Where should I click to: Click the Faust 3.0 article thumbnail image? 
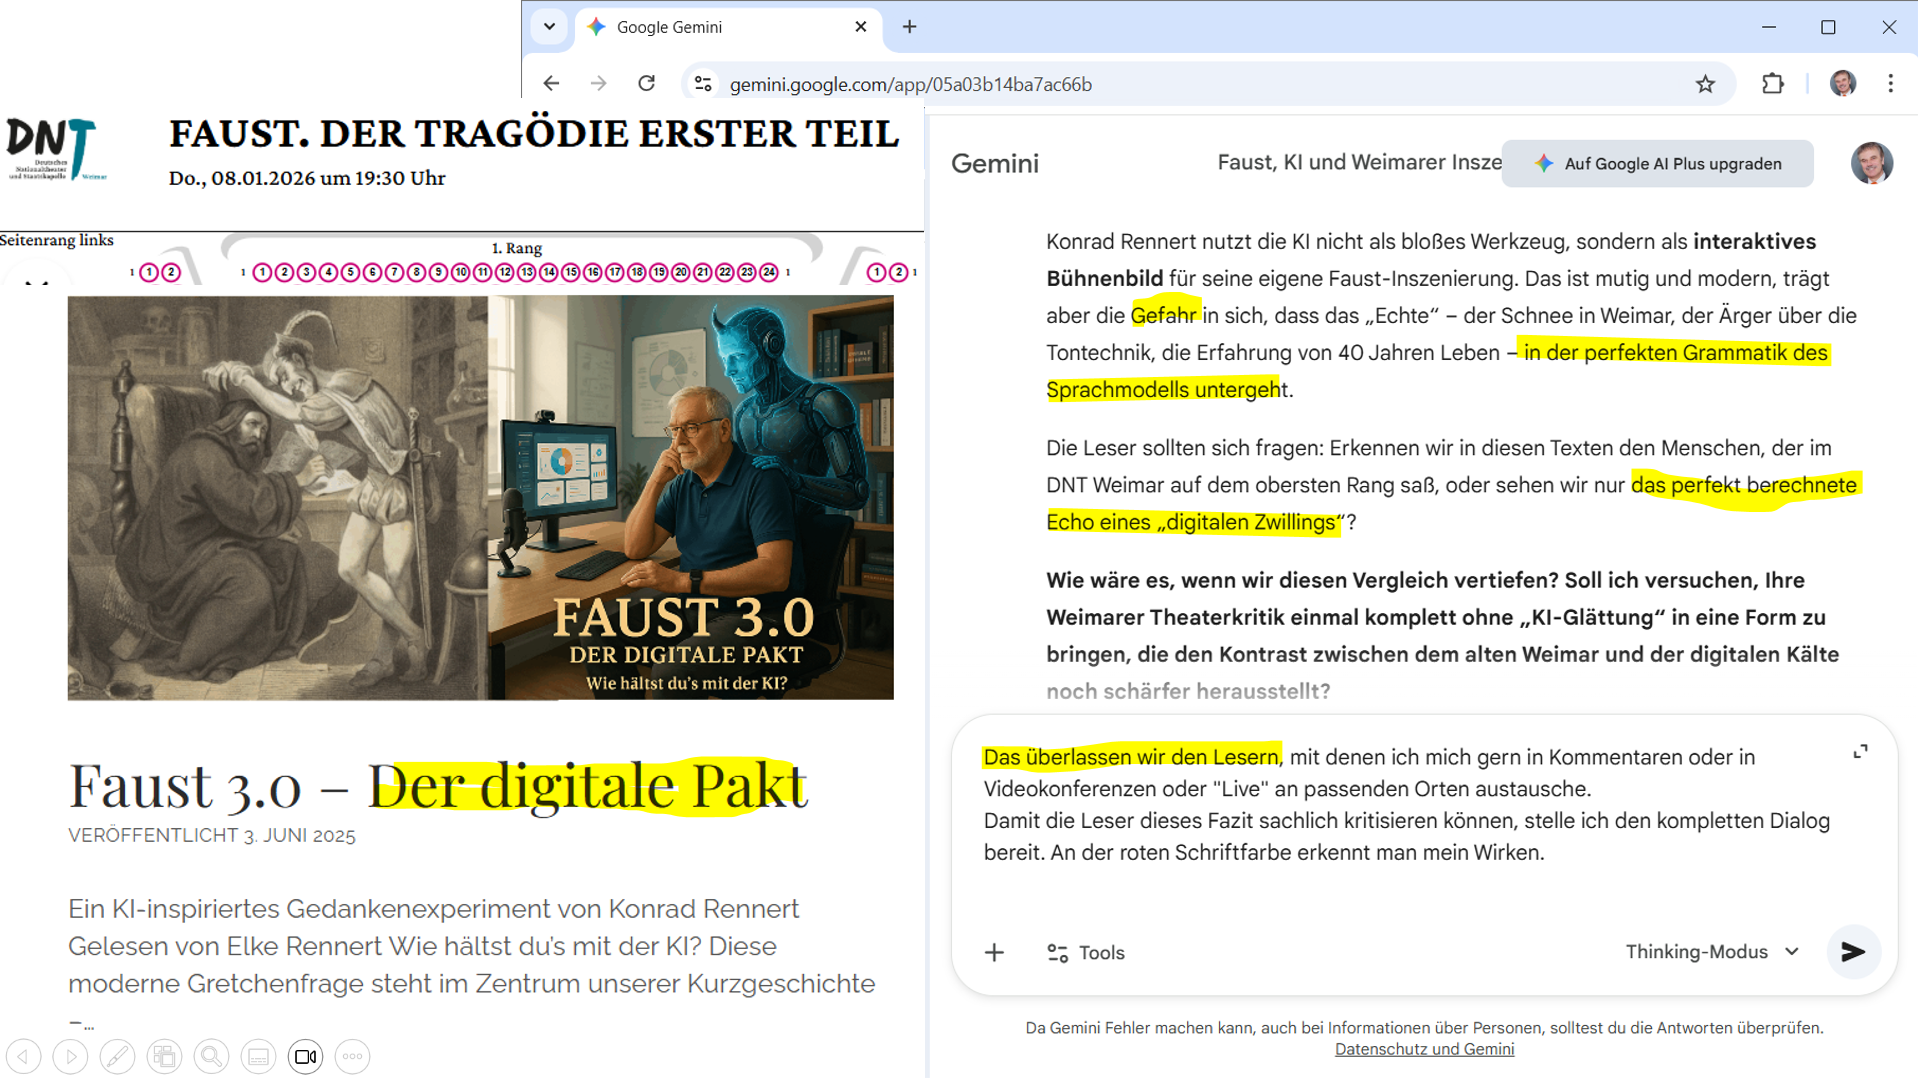click(x=480, y=497)
